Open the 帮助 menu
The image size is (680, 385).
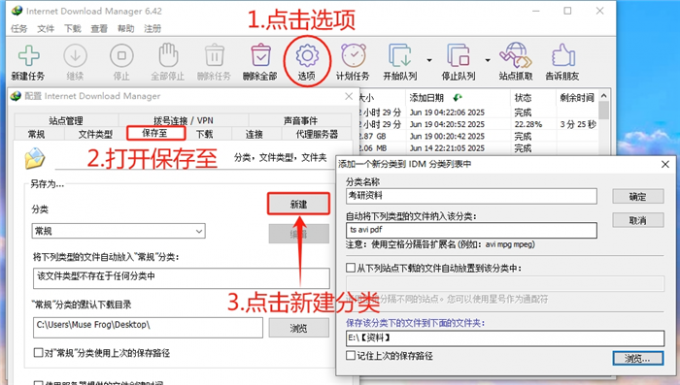pos(126,29)
